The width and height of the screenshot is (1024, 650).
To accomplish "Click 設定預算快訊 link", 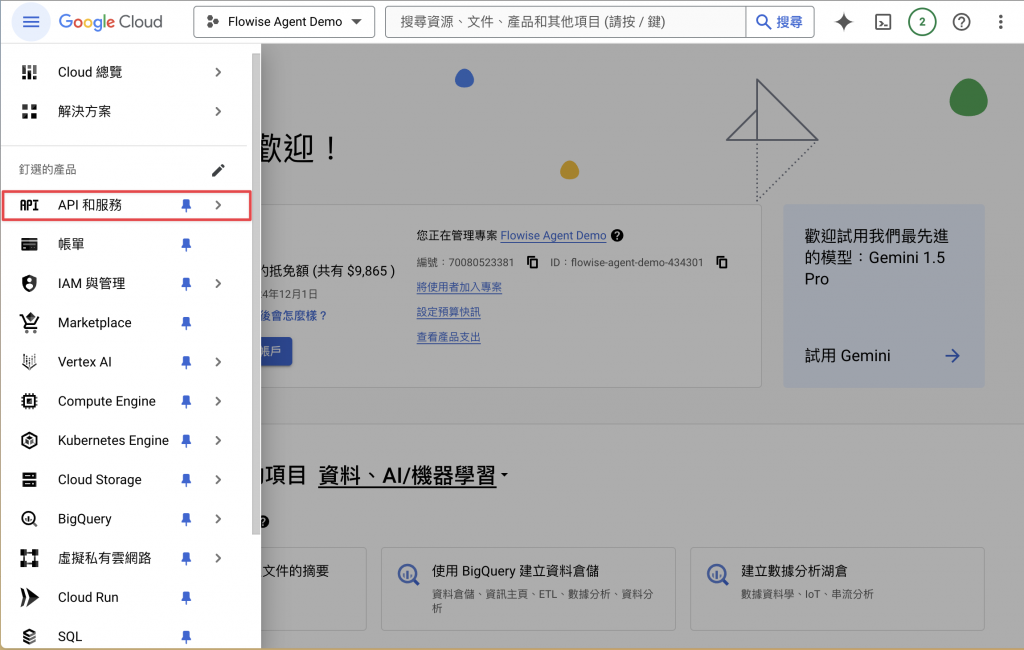I will point(448,312).
